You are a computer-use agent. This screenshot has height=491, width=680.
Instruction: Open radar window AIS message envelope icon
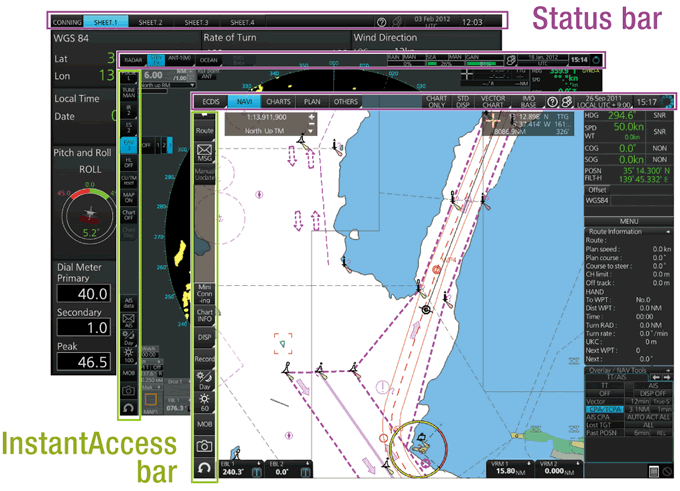pos(128,321)
